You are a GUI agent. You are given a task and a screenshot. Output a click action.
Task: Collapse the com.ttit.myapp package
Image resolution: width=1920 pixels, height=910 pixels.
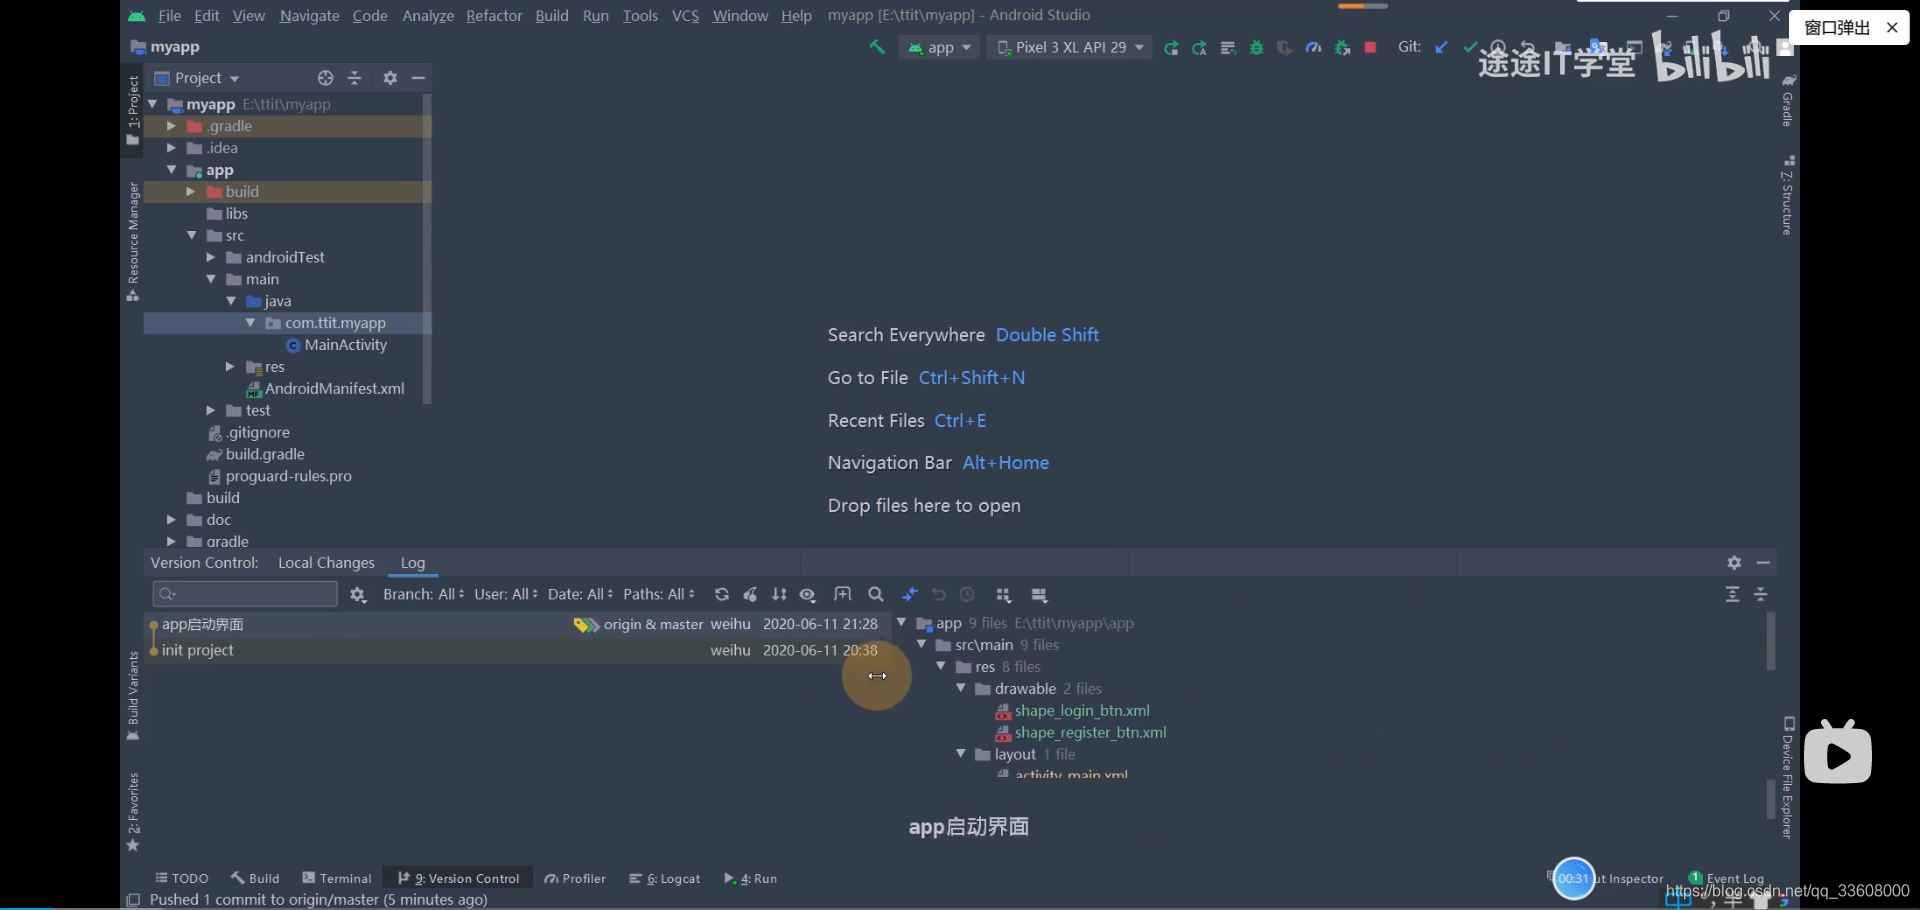pyautogui.click(x=250, y=323)
